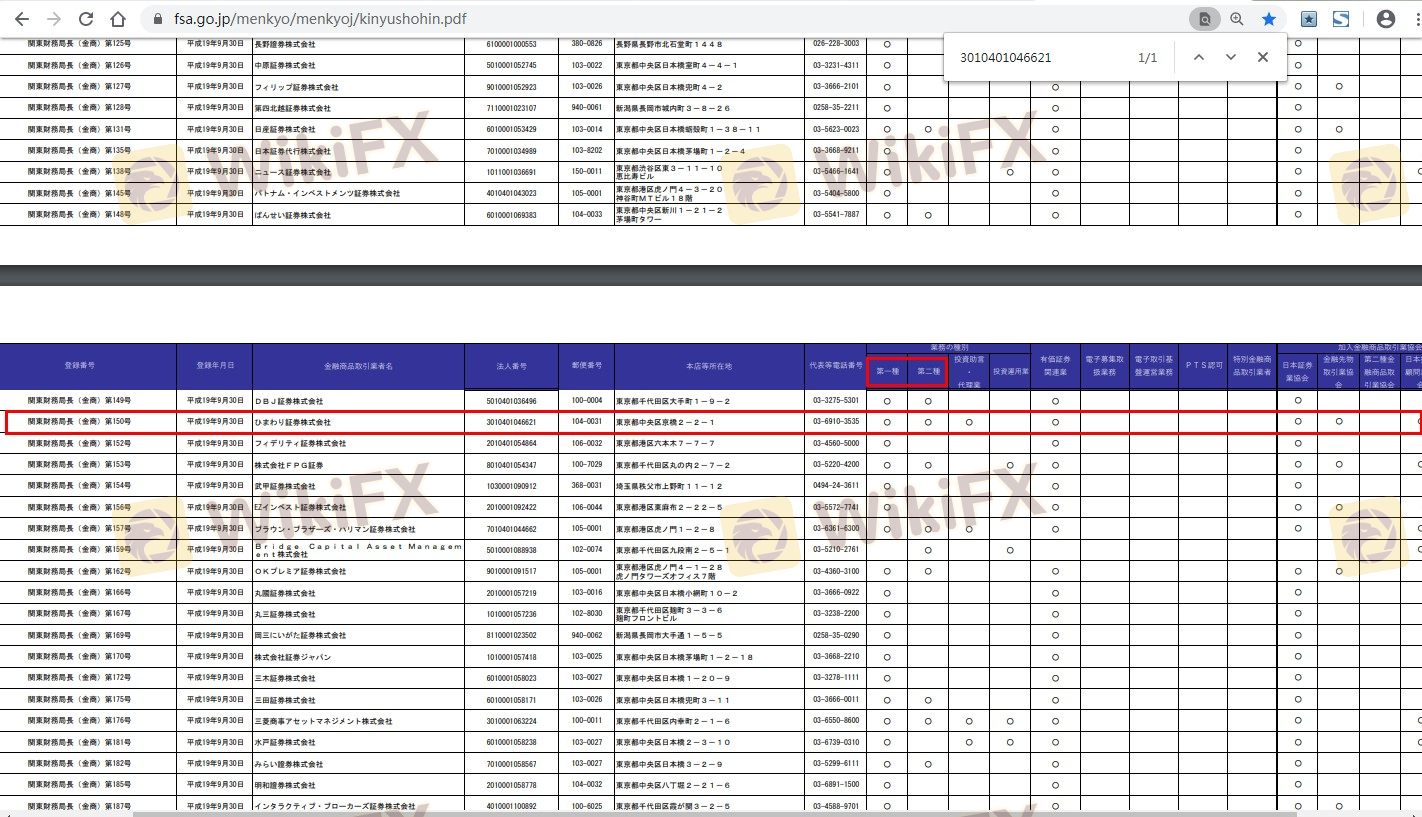
Task: Click the find-in-page icon in address bar
Action: pyautogui.click(x=1205, y=19)
